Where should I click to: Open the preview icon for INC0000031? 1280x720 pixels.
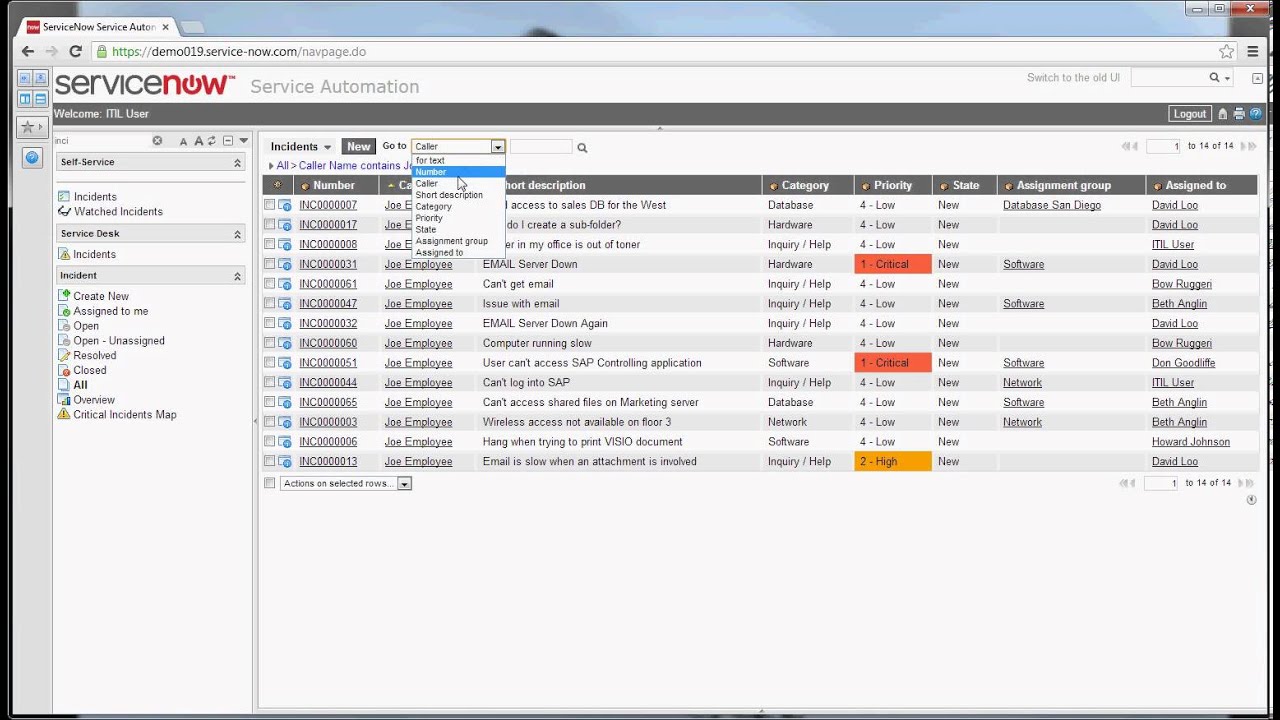tap(285, 265)
